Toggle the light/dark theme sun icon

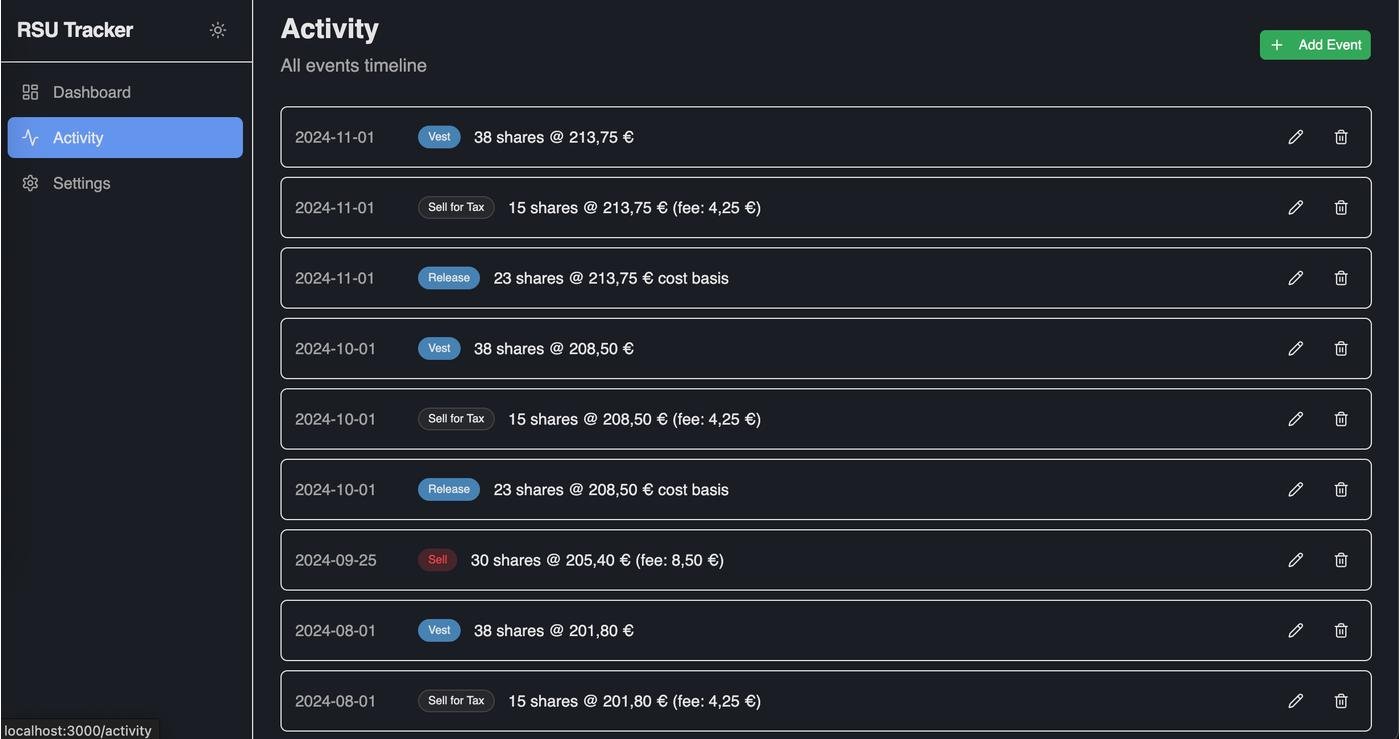(x=218, y=30)
